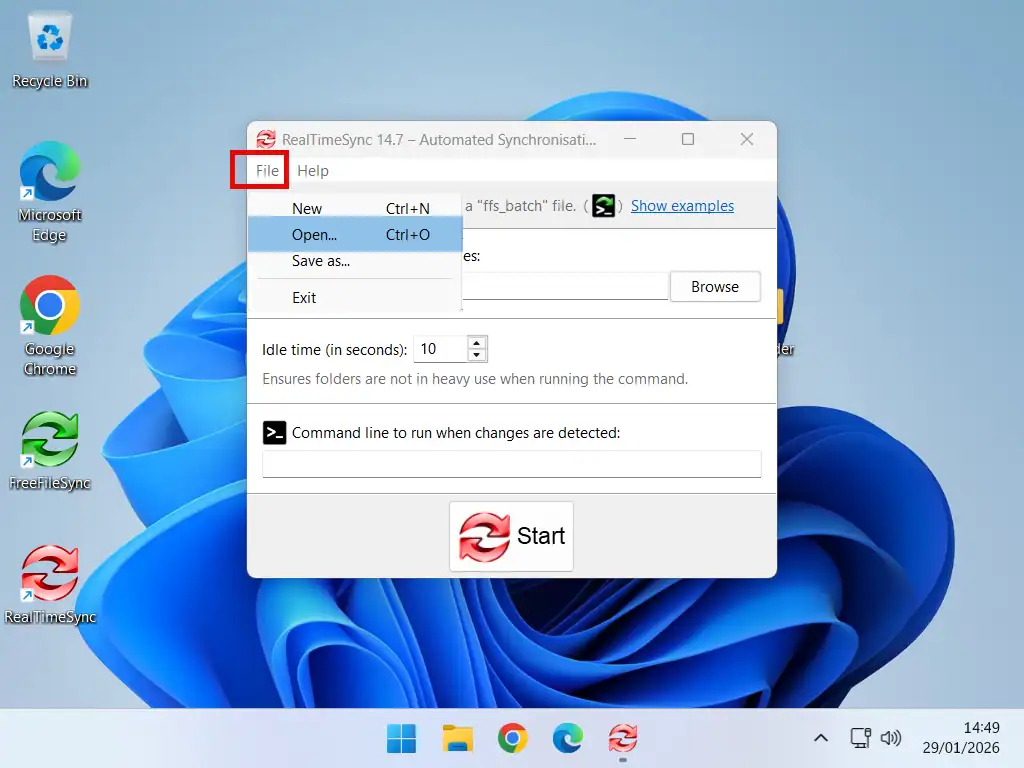Open the Help menu
1024x768 pixels.
312,170
